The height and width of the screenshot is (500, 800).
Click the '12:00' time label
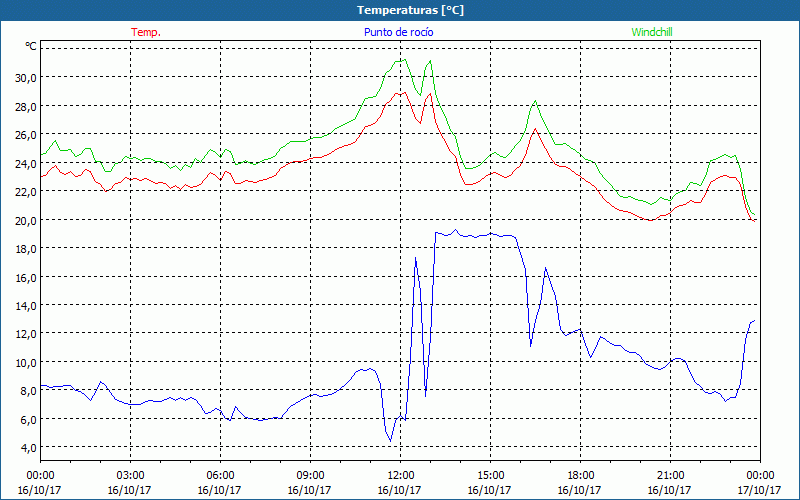click(400, 476)
